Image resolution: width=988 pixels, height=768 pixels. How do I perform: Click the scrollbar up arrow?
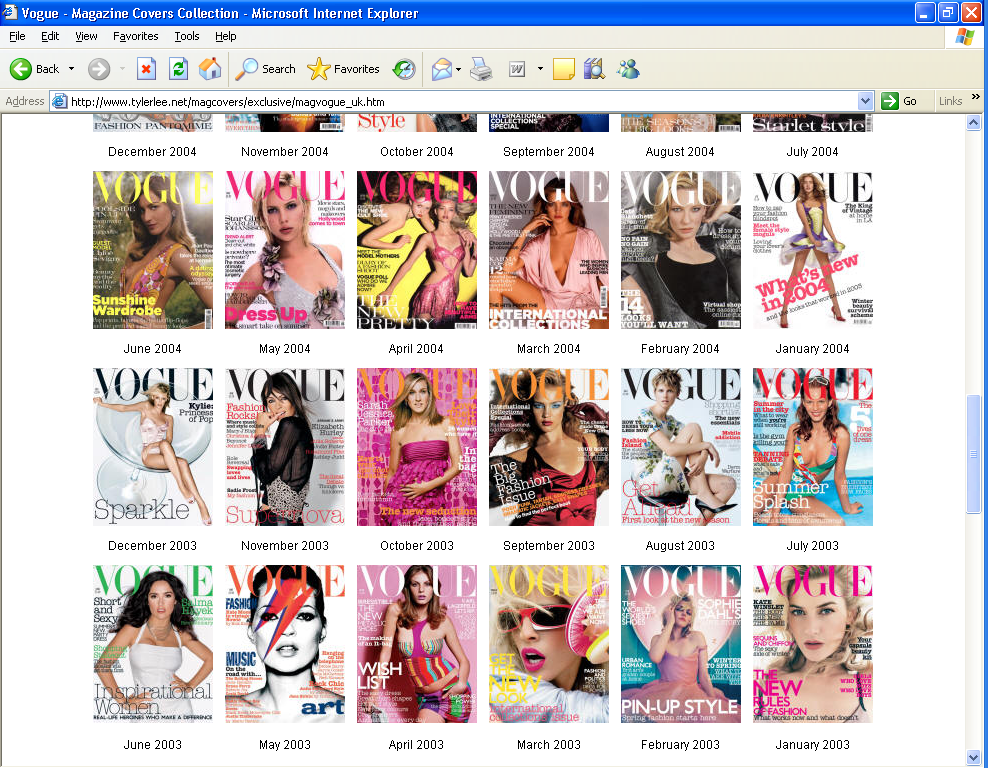tap(974, 122)
